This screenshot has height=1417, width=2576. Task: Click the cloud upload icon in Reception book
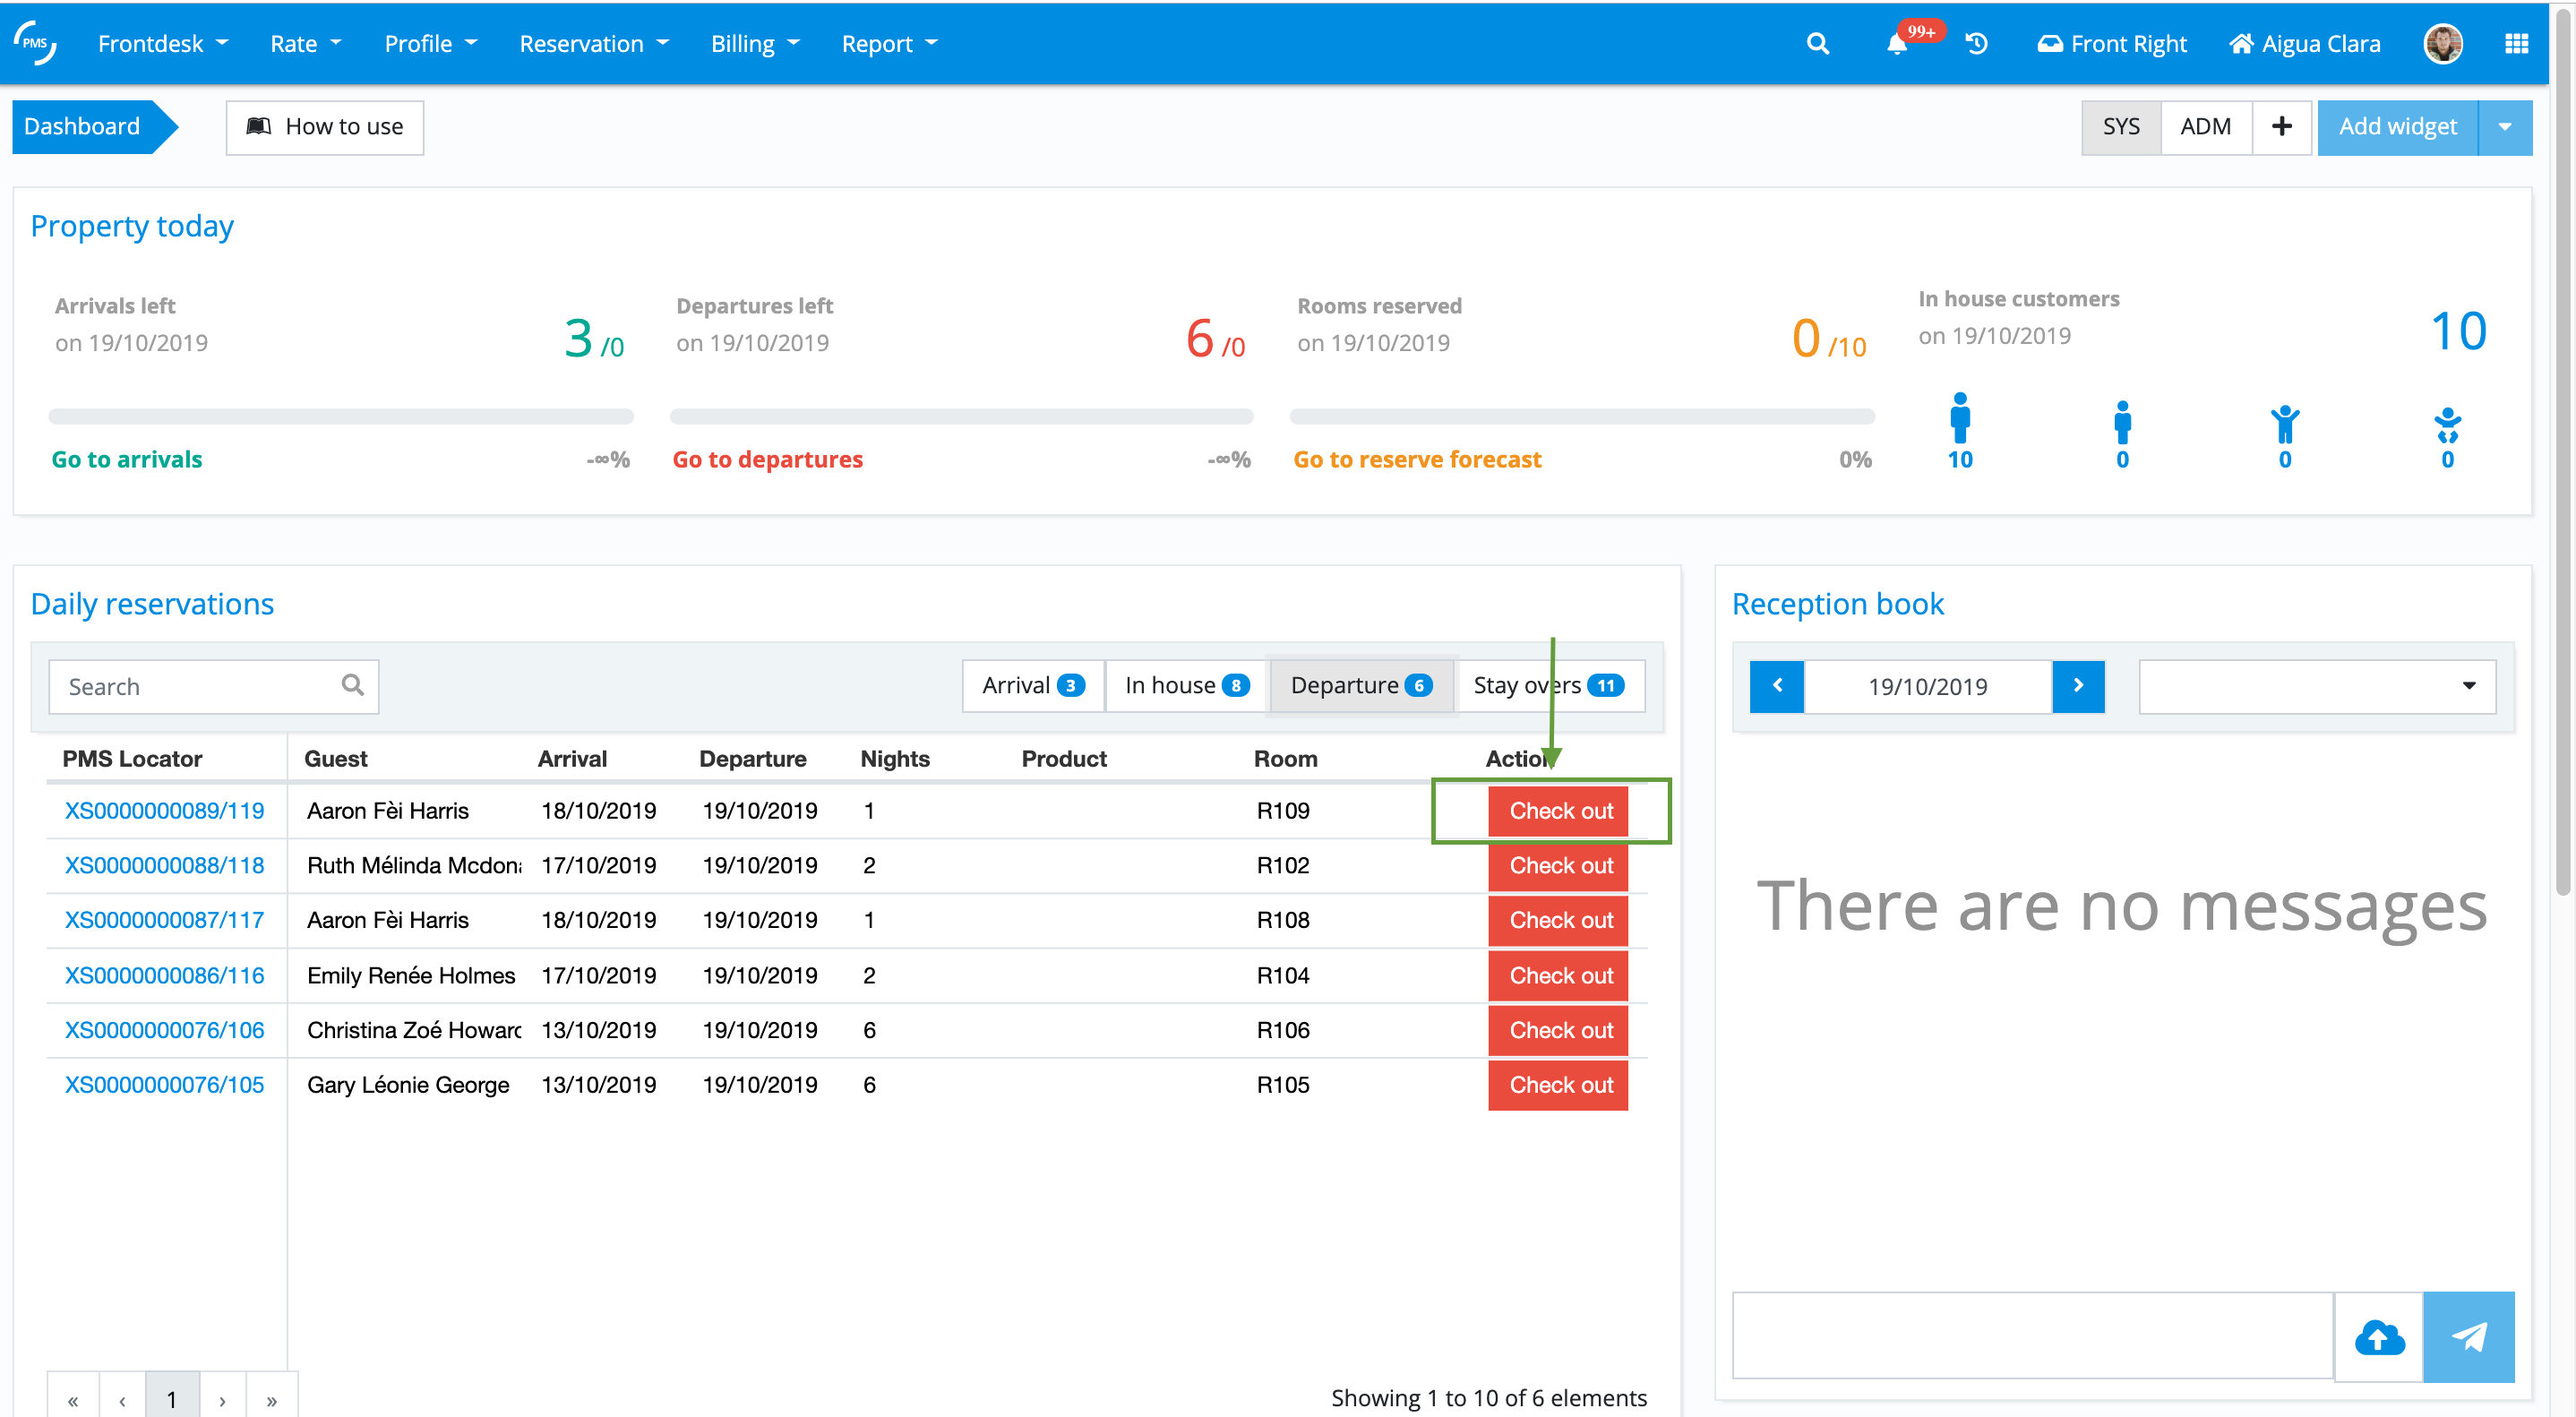[2379, 1337]
